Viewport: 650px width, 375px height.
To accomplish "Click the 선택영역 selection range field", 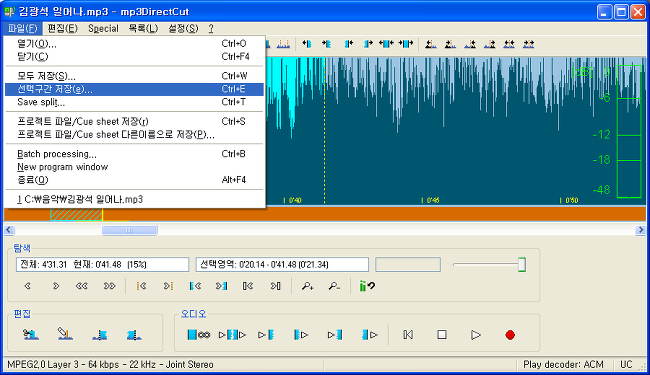I will coord(282,264).
